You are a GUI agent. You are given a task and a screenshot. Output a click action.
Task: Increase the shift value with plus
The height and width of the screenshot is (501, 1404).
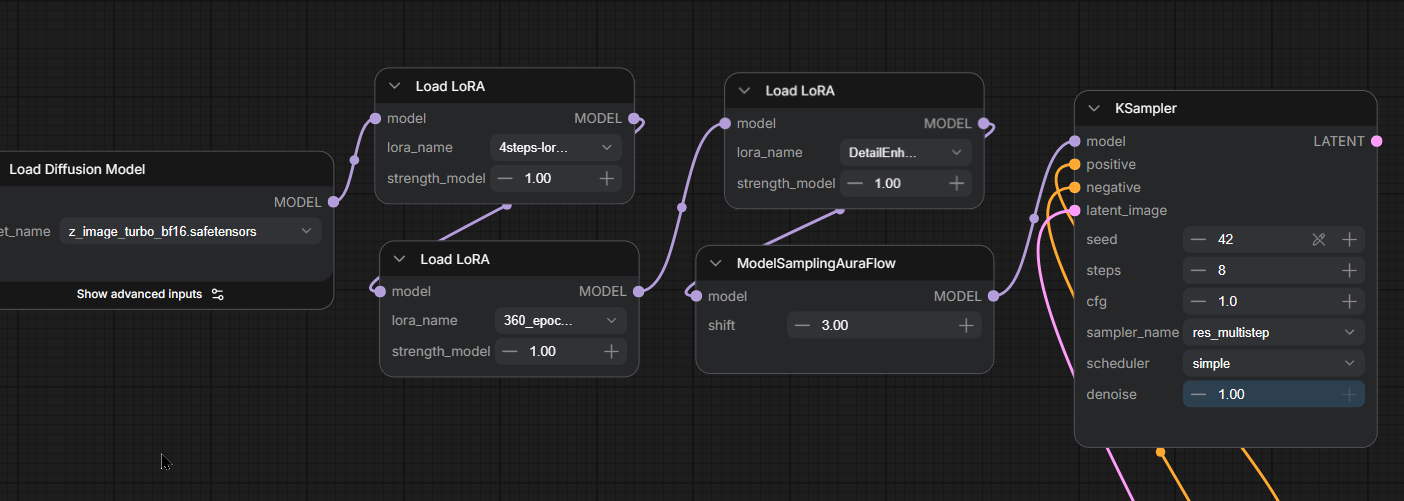pos(966,325)
